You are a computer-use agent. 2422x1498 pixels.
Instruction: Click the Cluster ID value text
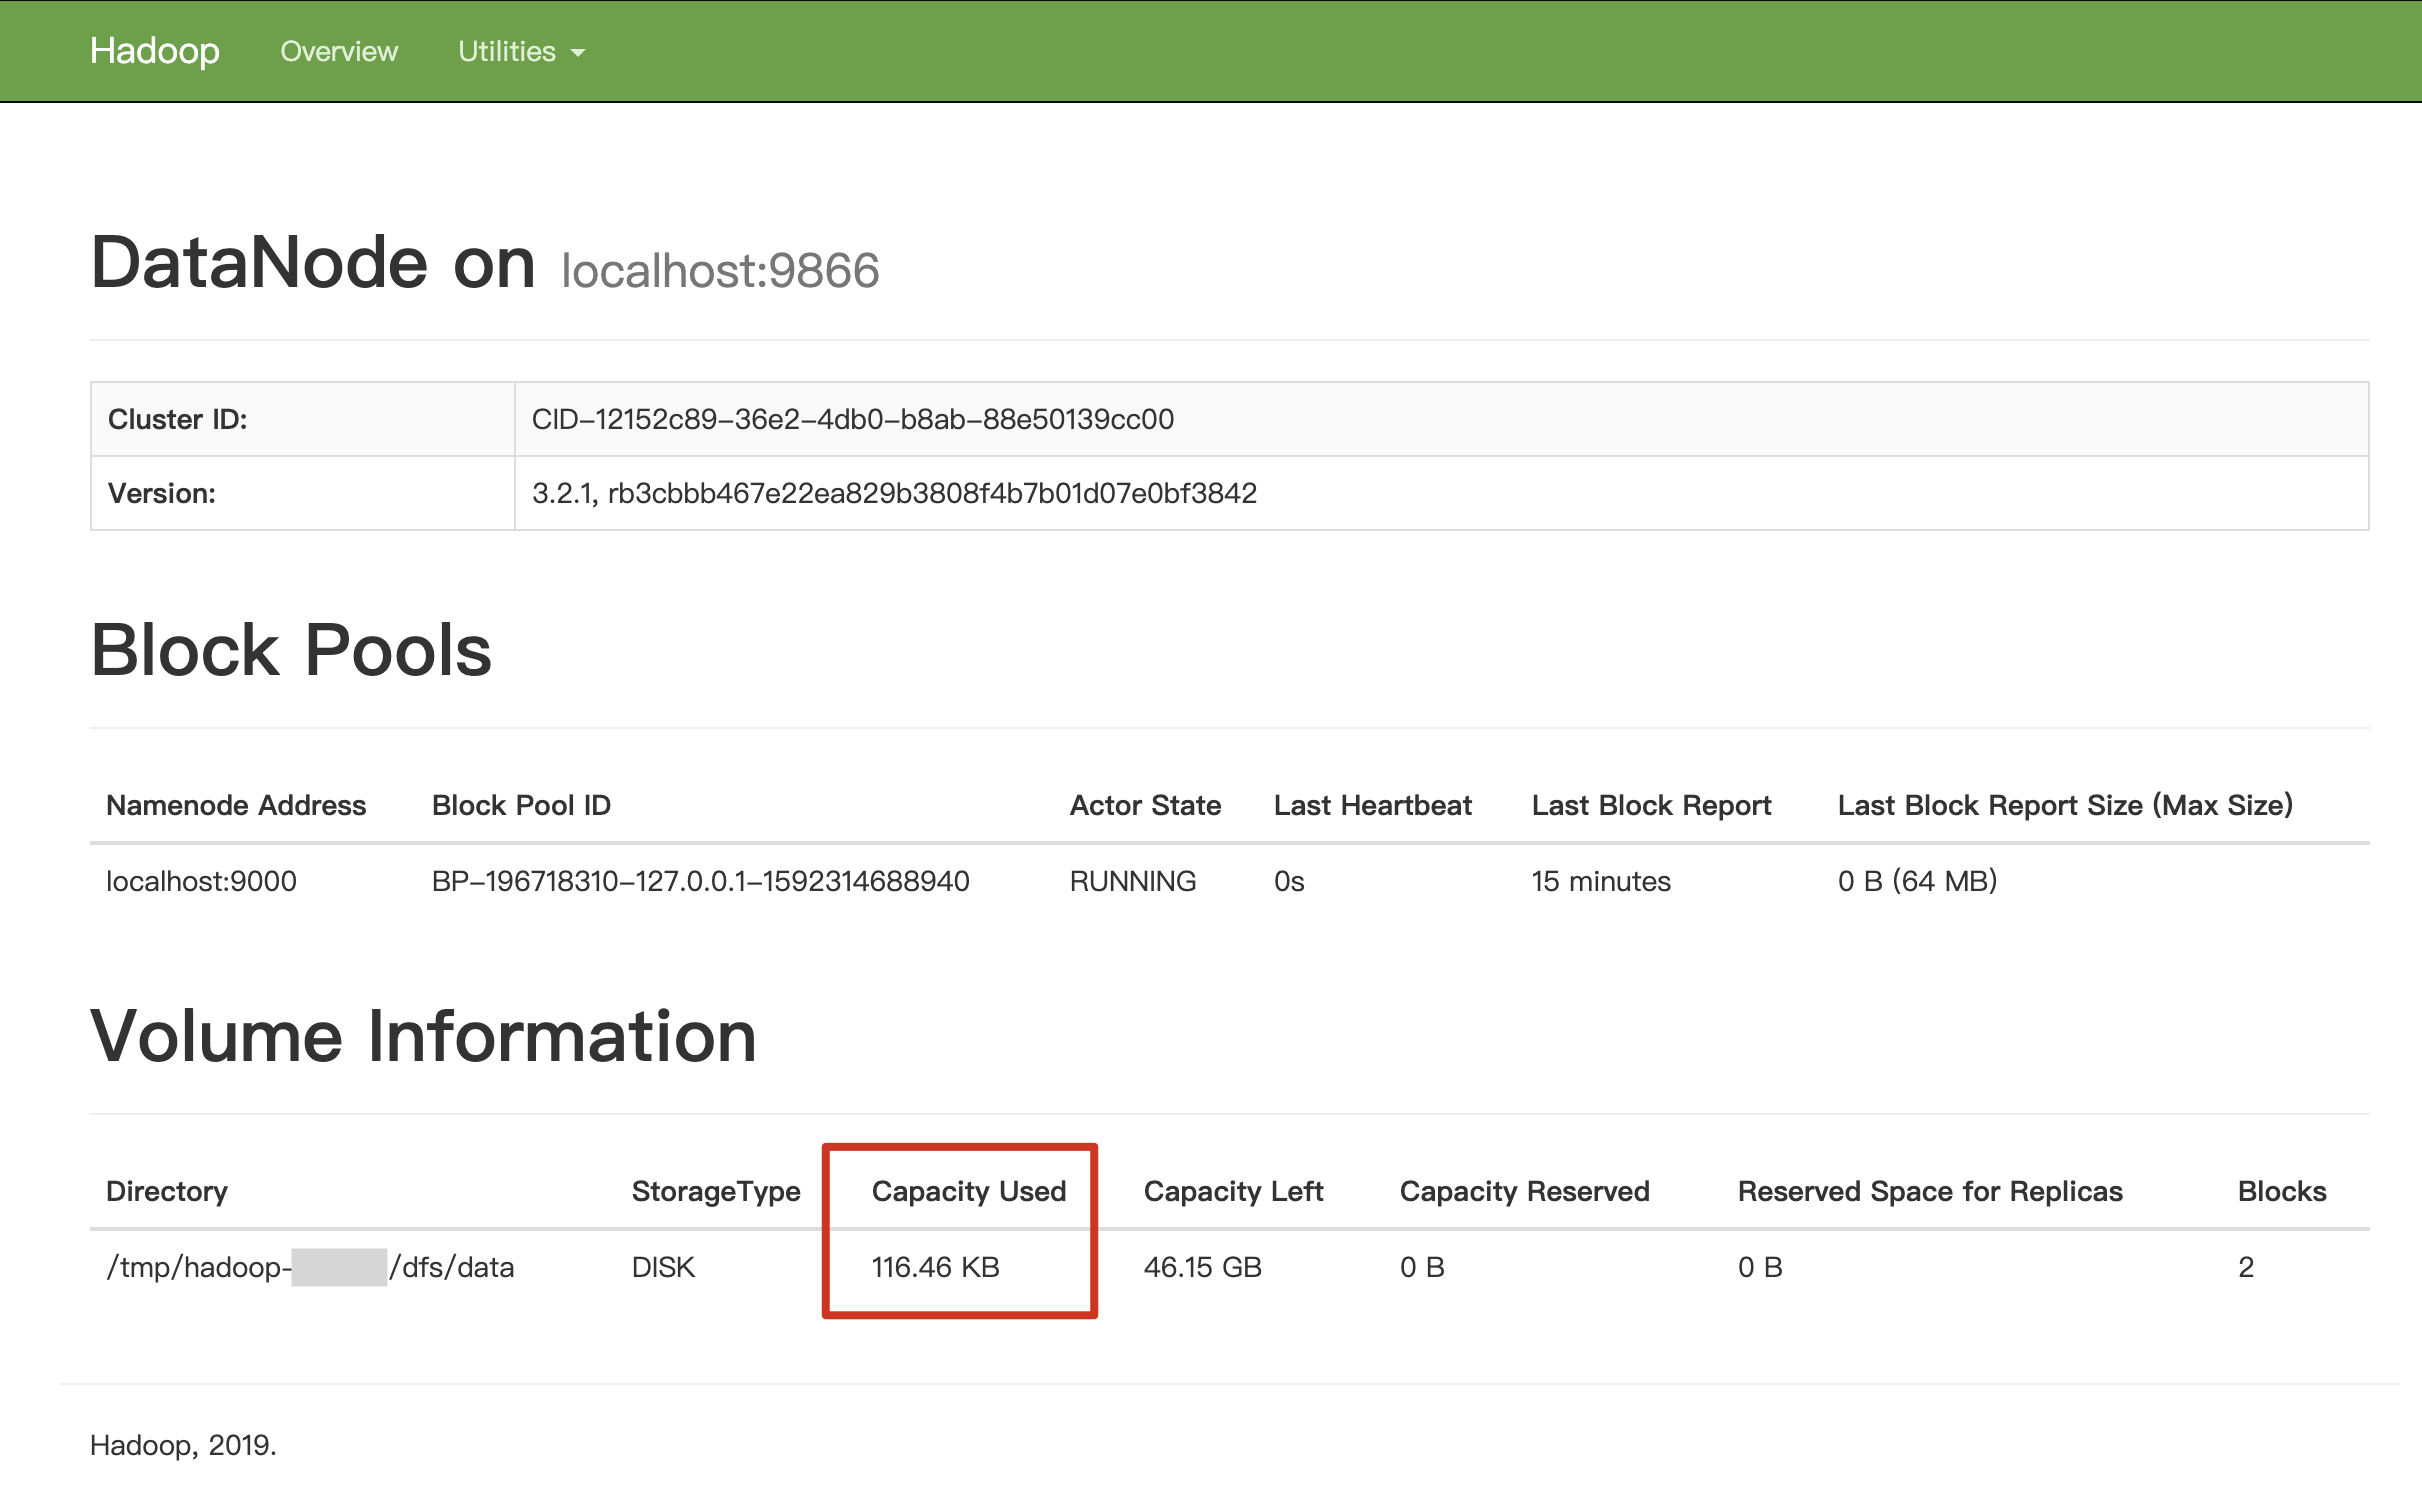tap(852, 419)
